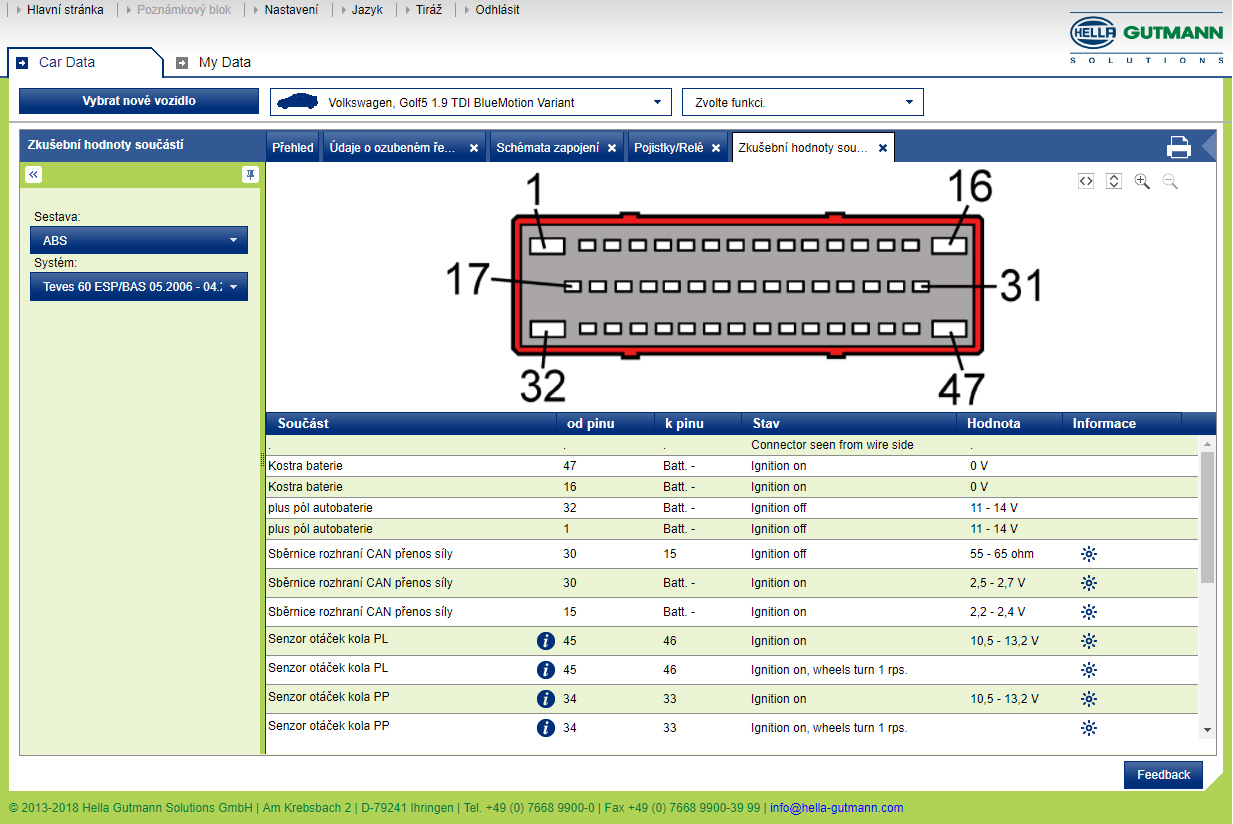Fit diagram to width icon
Viewport: 1233px width, 824px height.
(1086, 181)
